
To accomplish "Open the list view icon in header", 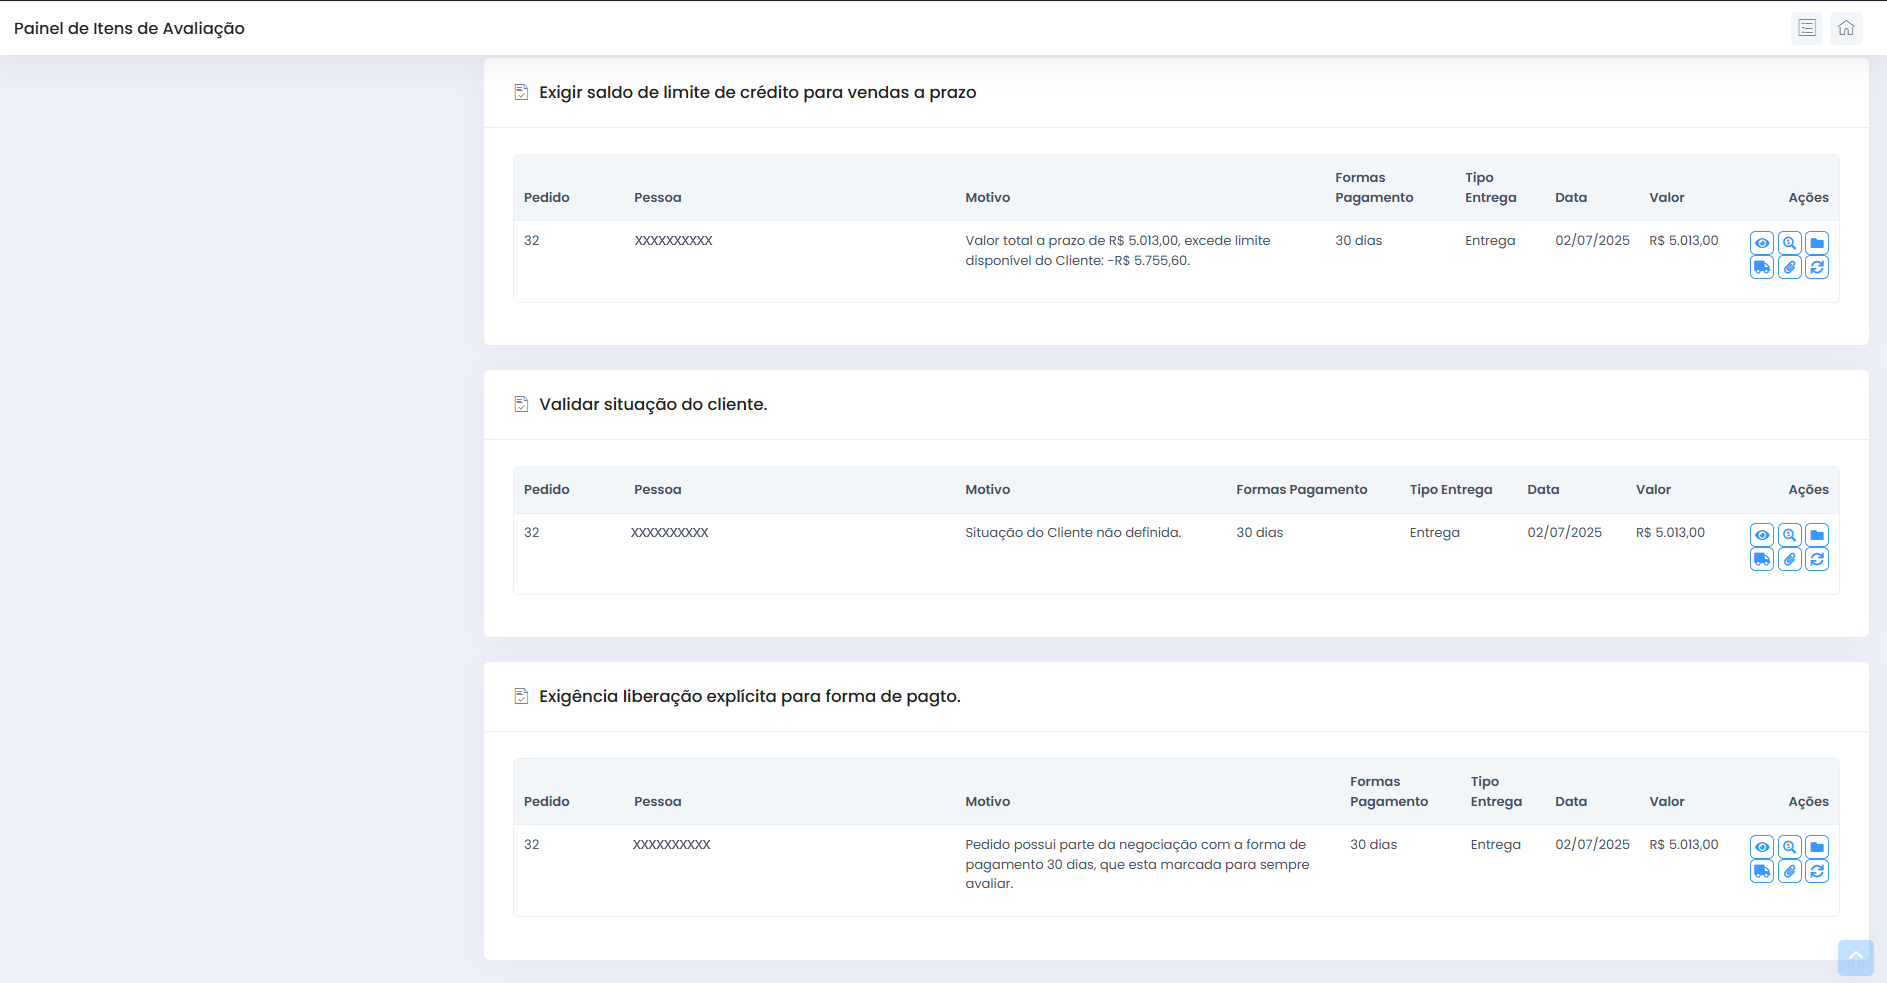I will (1807, 28).
